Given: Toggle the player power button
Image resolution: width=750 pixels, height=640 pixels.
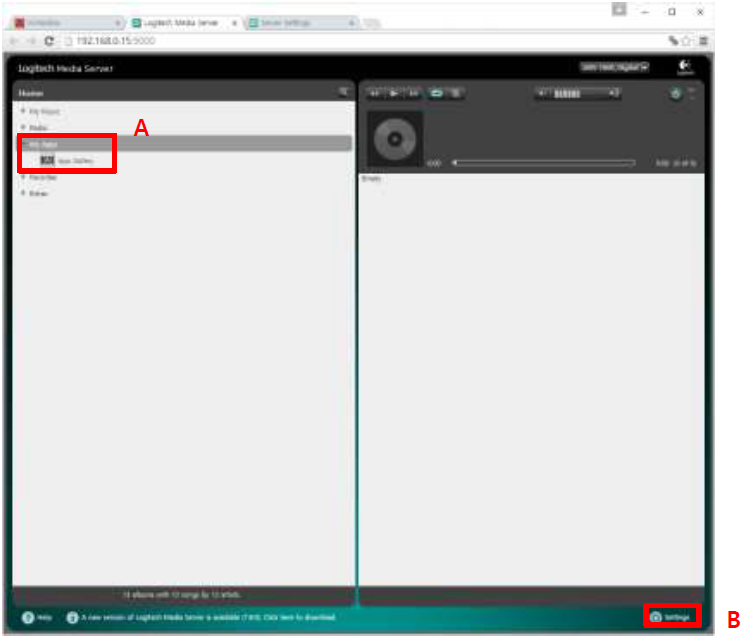Looking at the screenshot, I should 676,94.
